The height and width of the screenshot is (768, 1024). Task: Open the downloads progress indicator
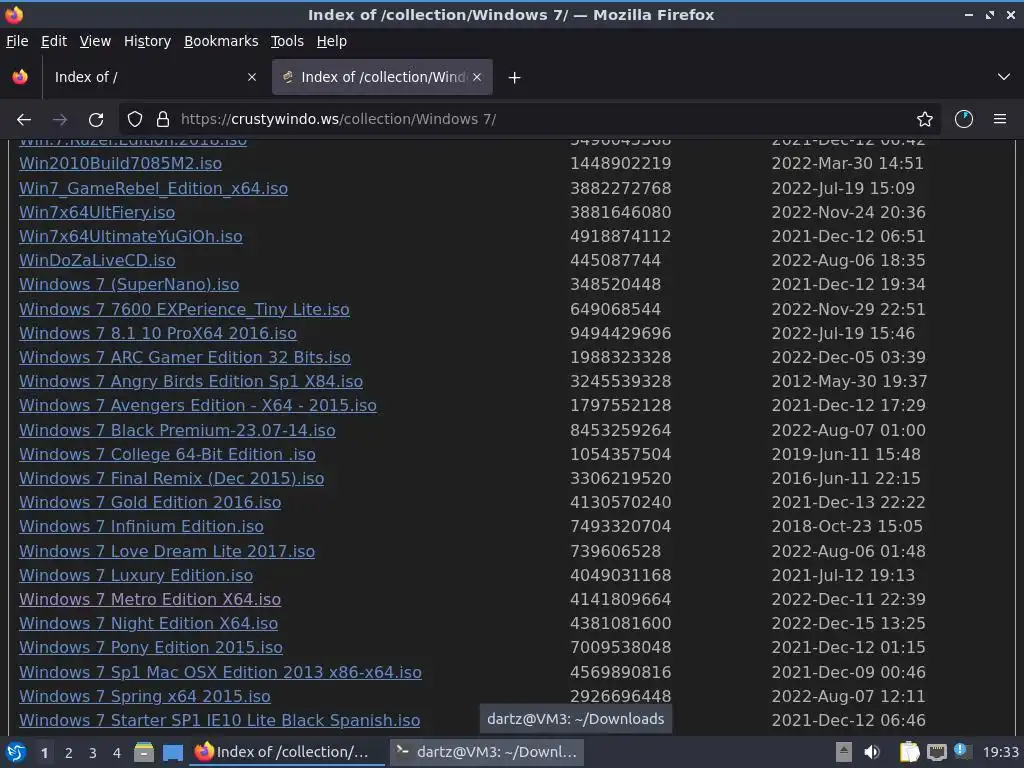[x=964, y=120]
